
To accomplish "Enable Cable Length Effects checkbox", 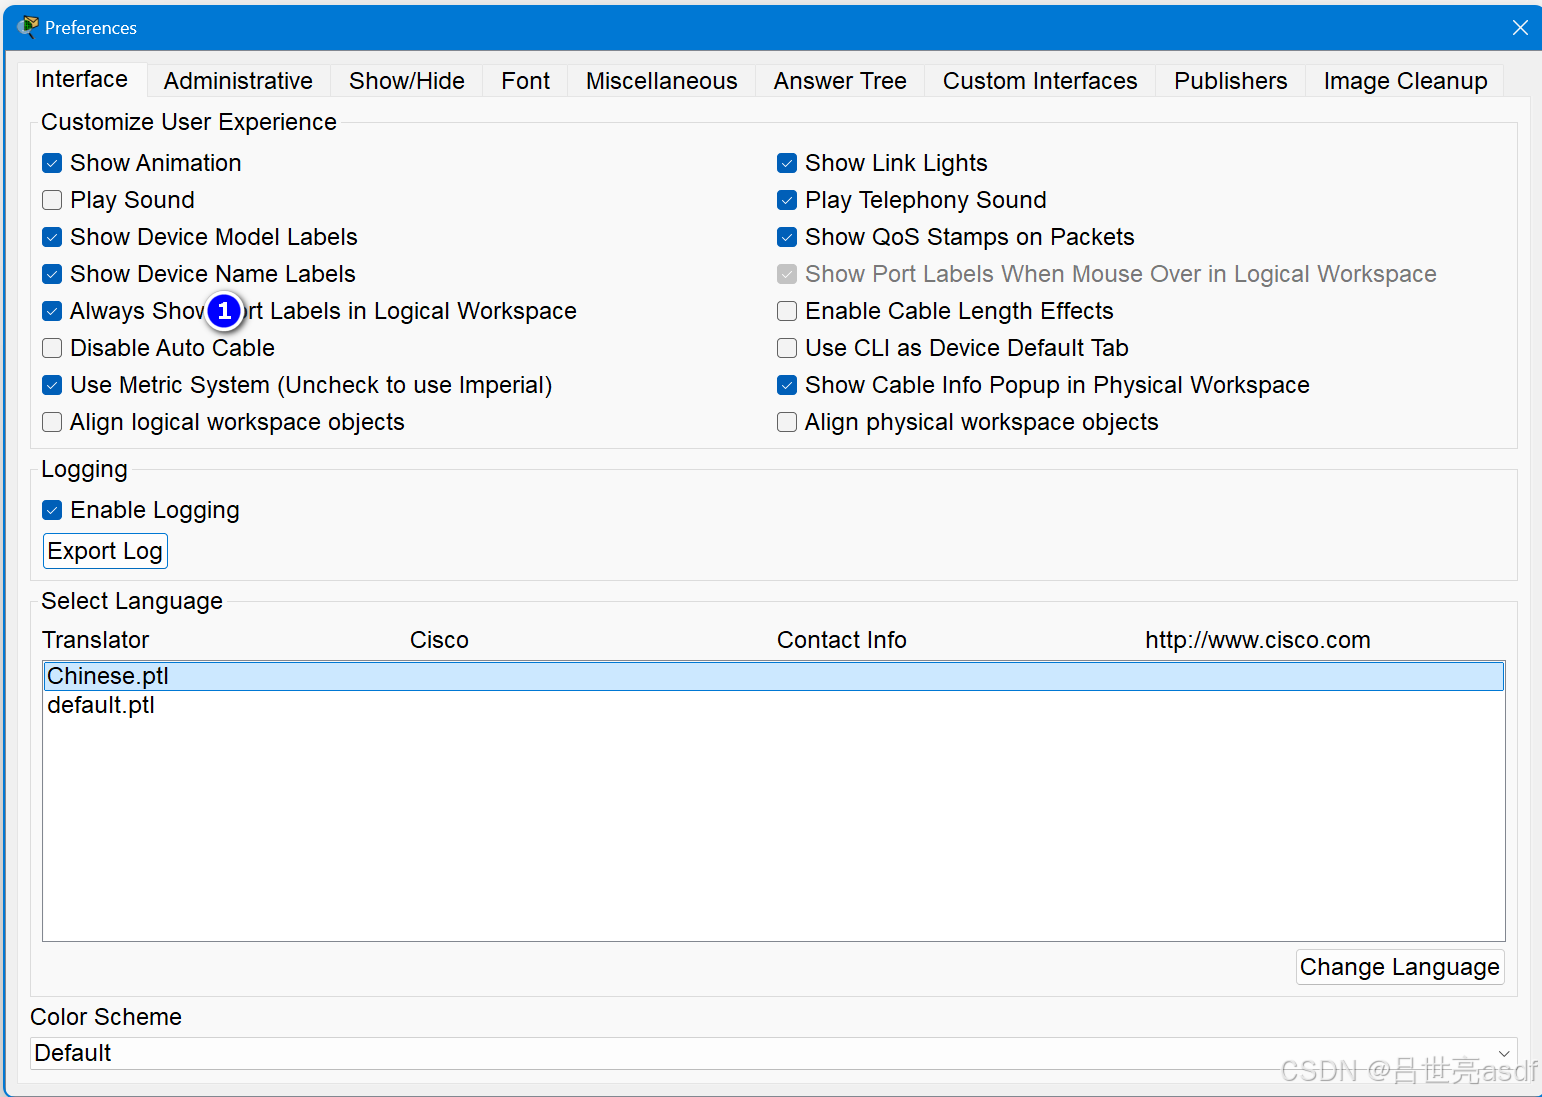I will (x=787, y=311).
